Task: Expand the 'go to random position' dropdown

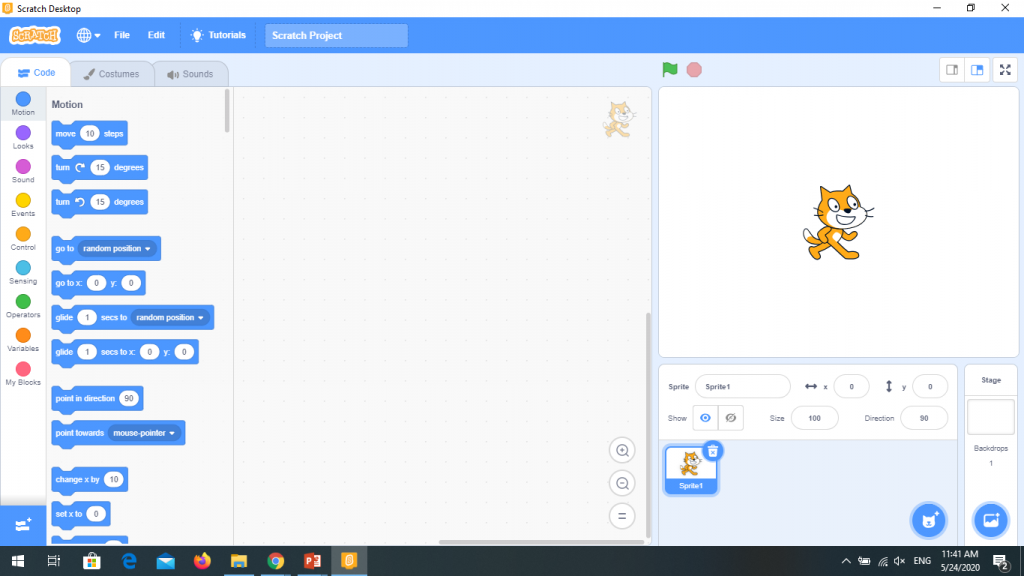Action: 148,248
